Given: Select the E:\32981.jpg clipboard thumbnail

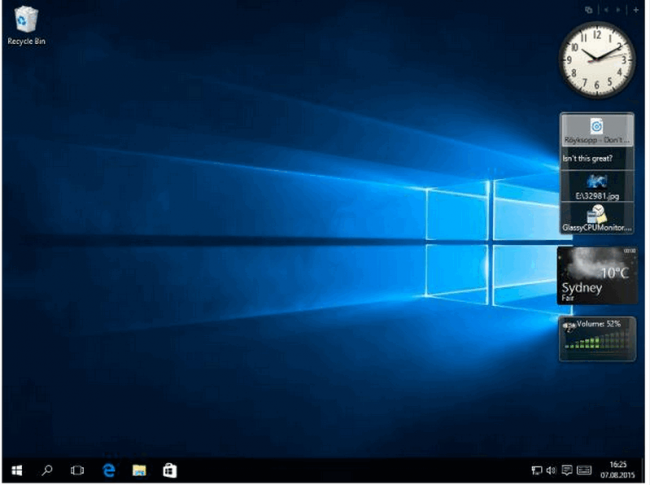Looking at the screenshot, I should click(x=597, y=187).
